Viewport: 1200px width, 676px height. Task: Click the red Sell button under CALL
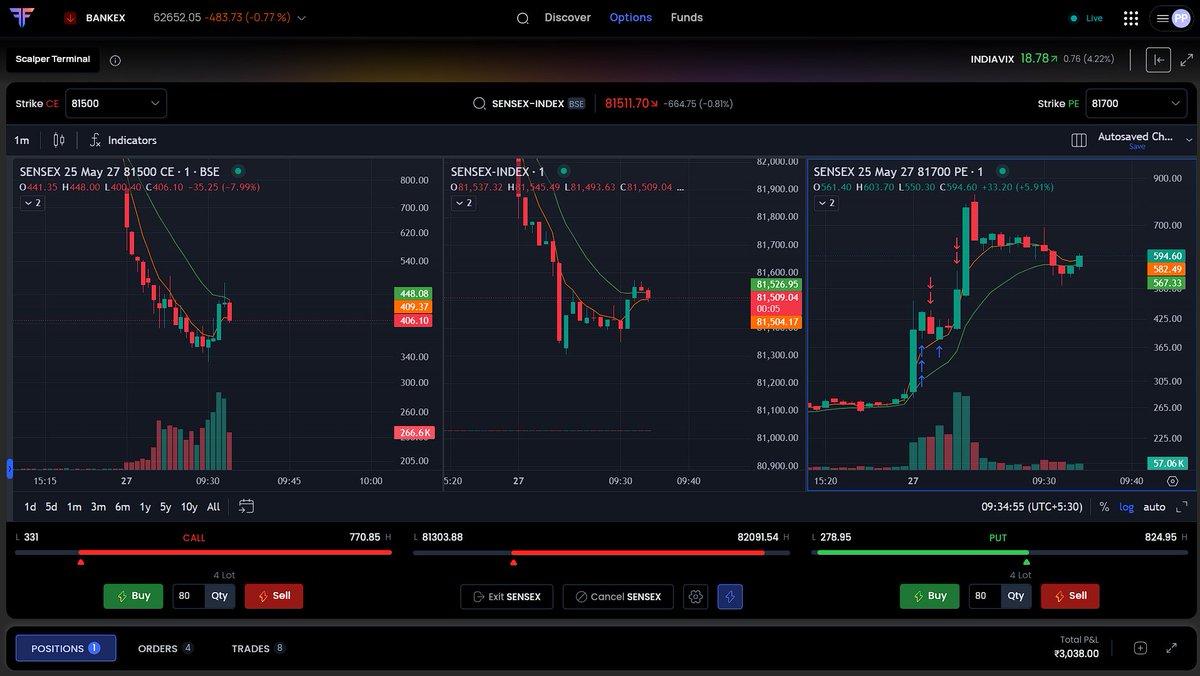pos(274,596)
